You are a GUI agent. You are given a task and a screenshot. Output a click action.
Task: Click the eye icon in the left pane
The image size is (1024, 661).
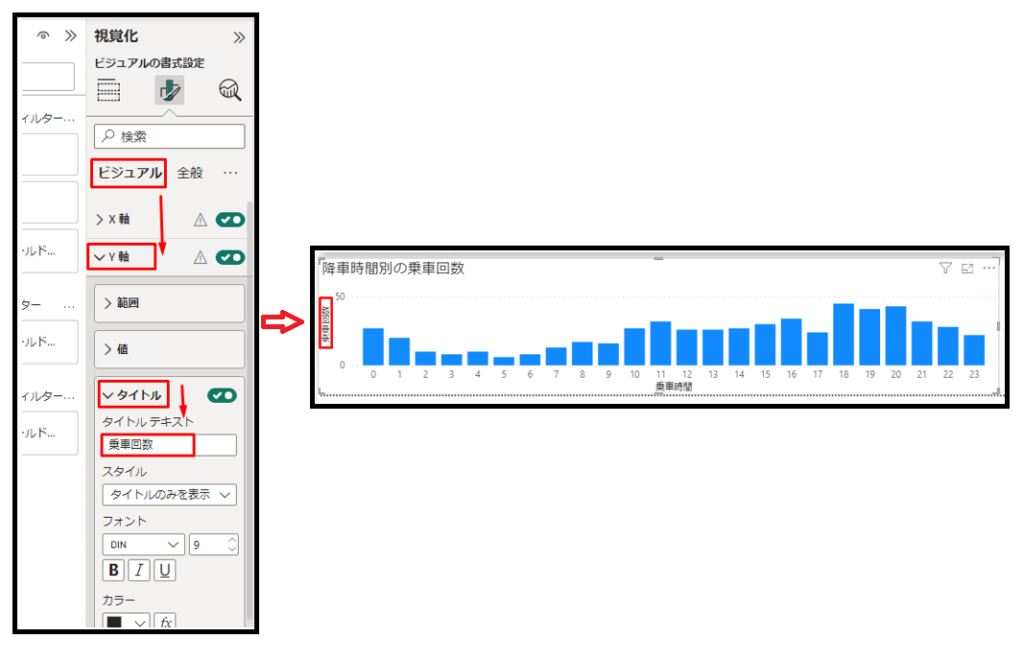(x=43, y=35)
